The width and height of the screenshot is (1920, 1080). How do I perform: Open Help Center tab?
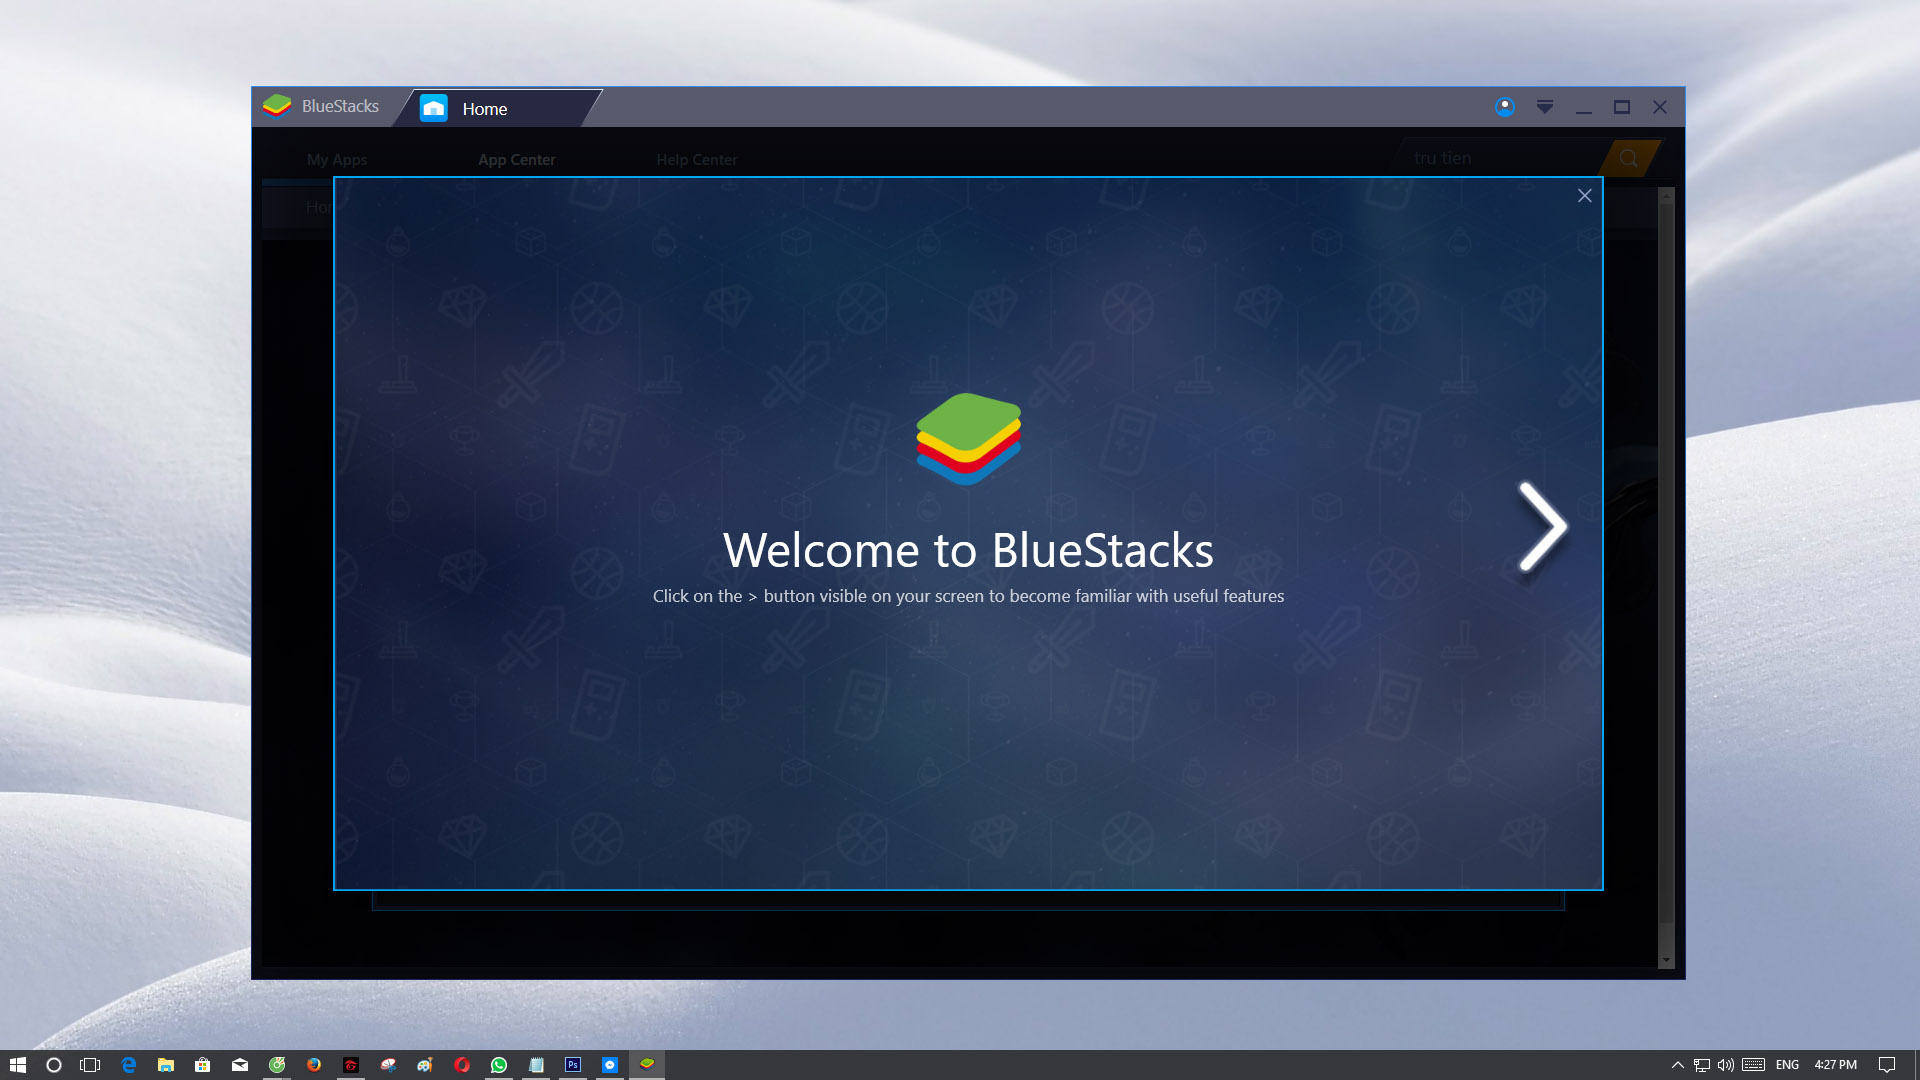696,160
